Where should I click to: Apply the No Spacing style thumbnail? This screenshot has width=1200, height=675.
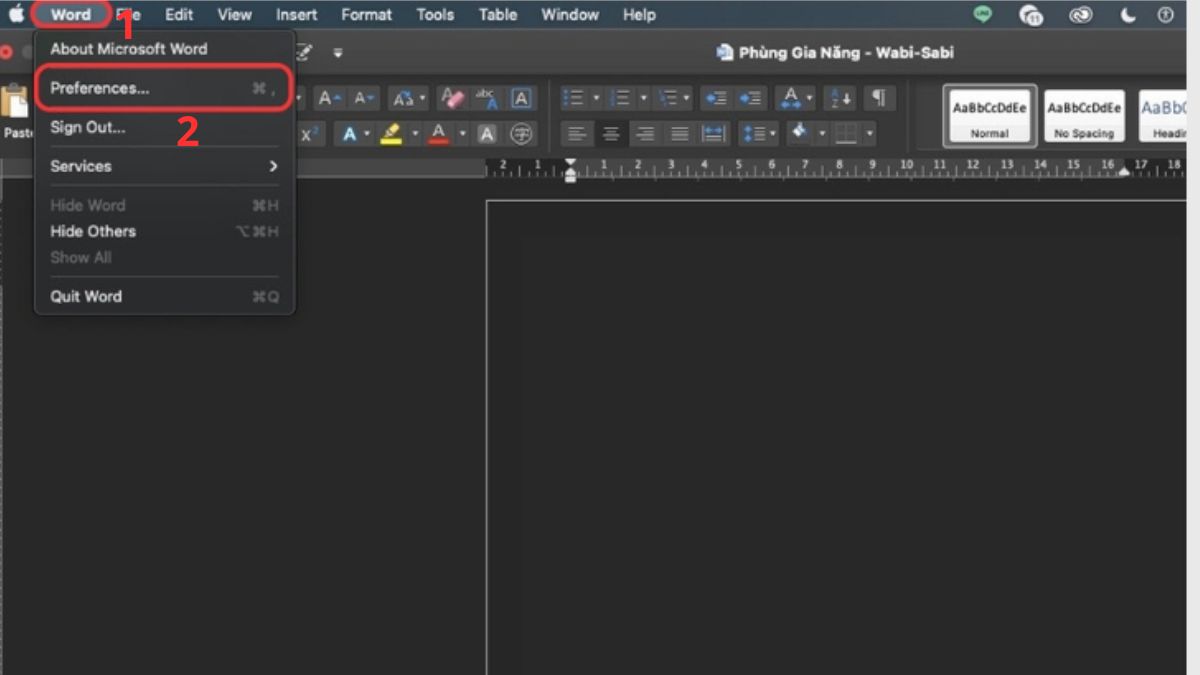point(1084,115)
